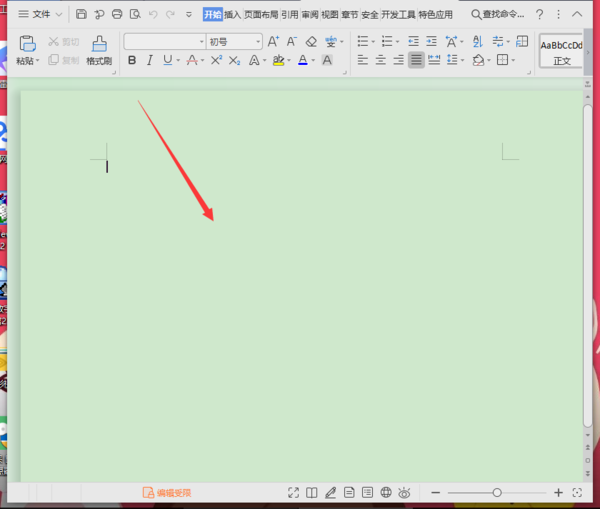Apply superscript formatting
This screenshot has height=509, width=600.
point(216,60)
